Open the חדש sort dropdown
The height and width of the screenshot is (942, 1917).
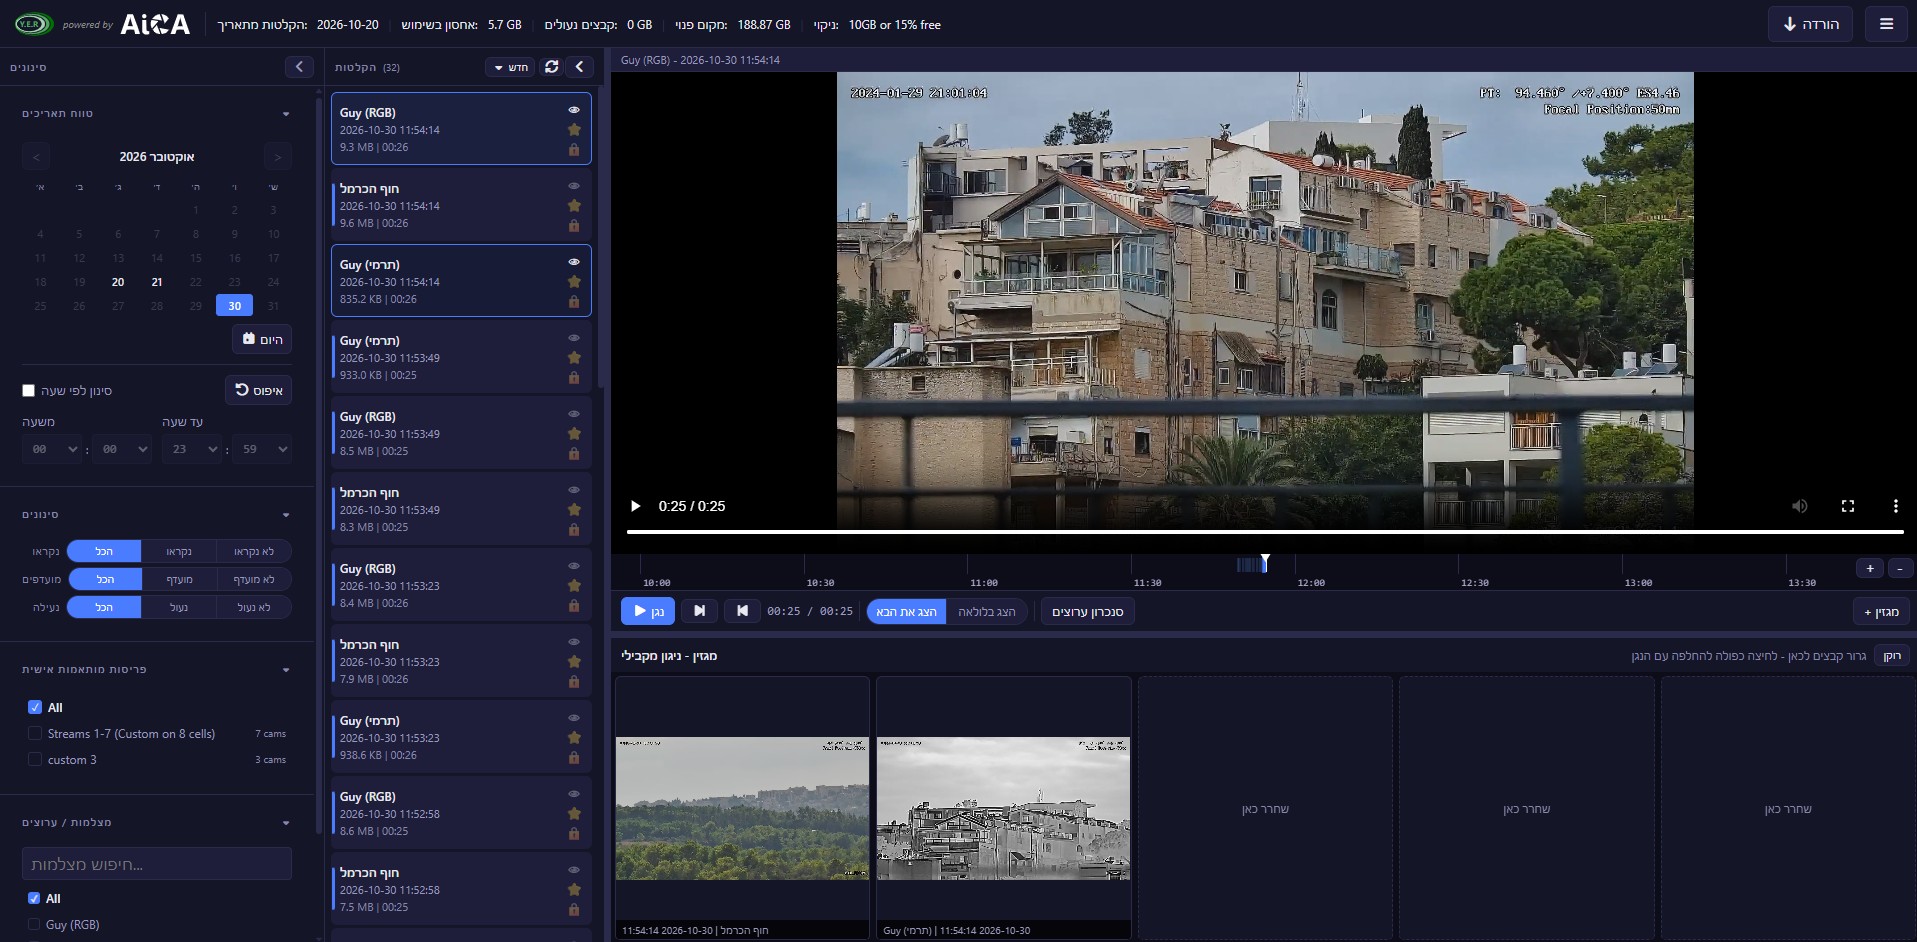click(x=511, y=67)
